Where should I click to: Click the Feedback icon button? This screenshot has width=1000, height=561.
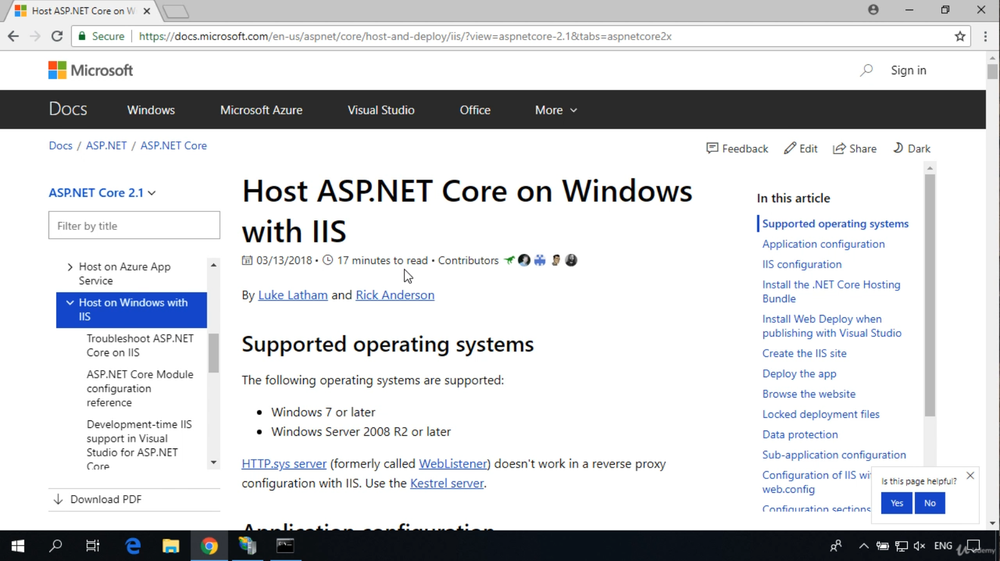[x=737, y=149]
